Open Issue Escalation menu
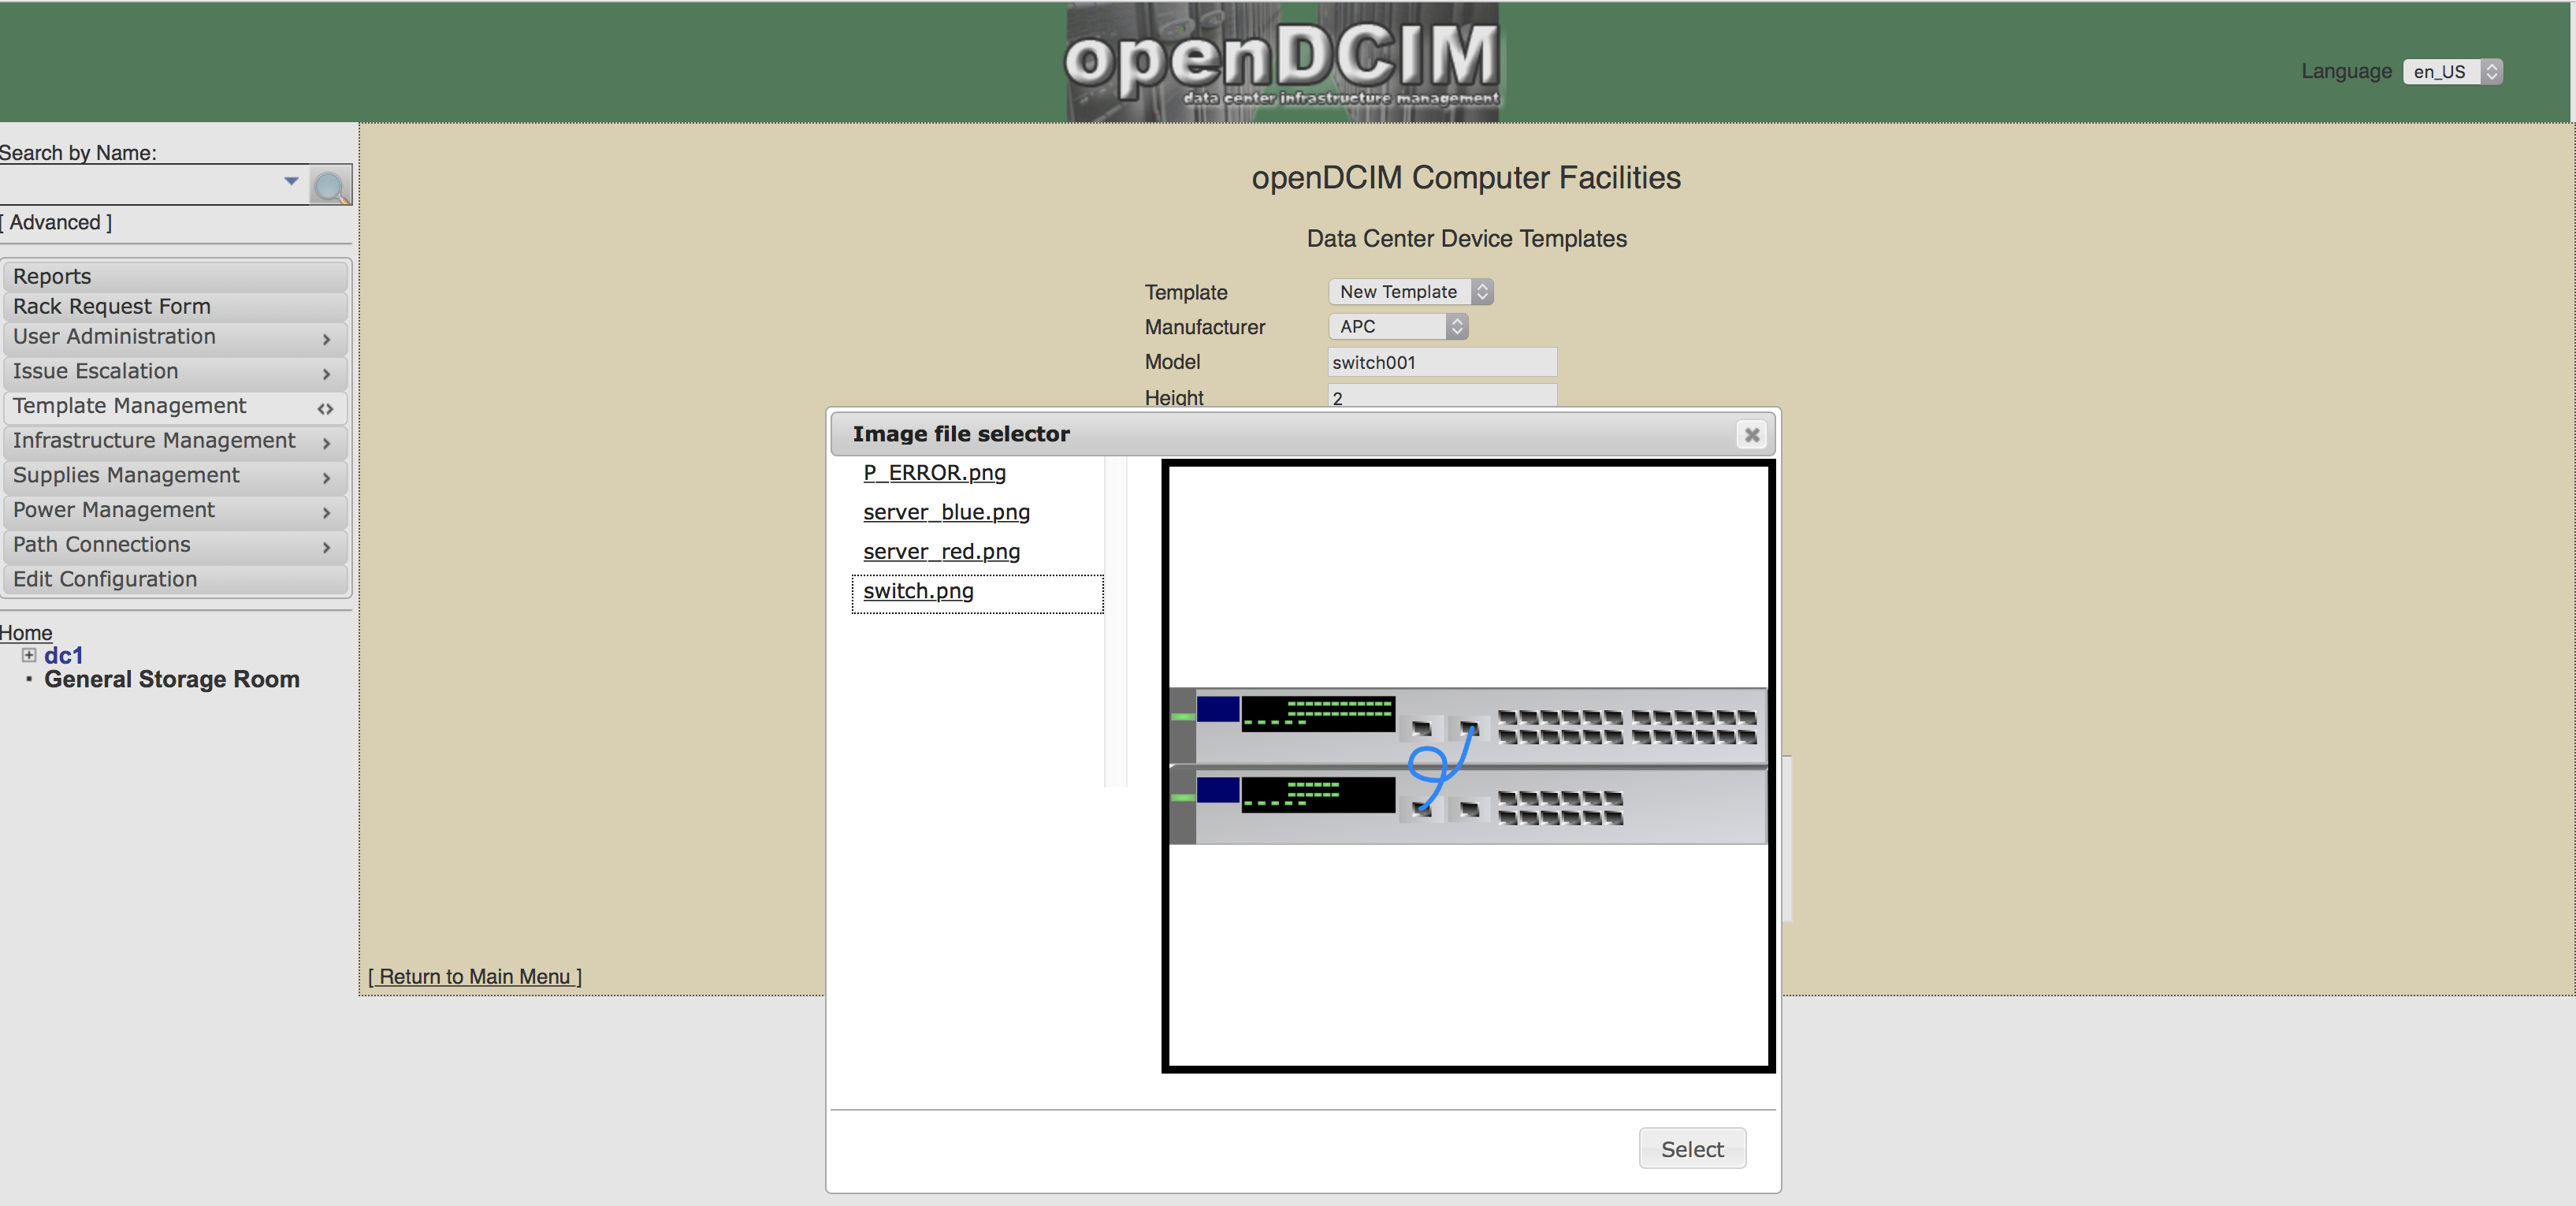The width and height of the screenshot is (2576, 1206). click(x=175, y=372)
